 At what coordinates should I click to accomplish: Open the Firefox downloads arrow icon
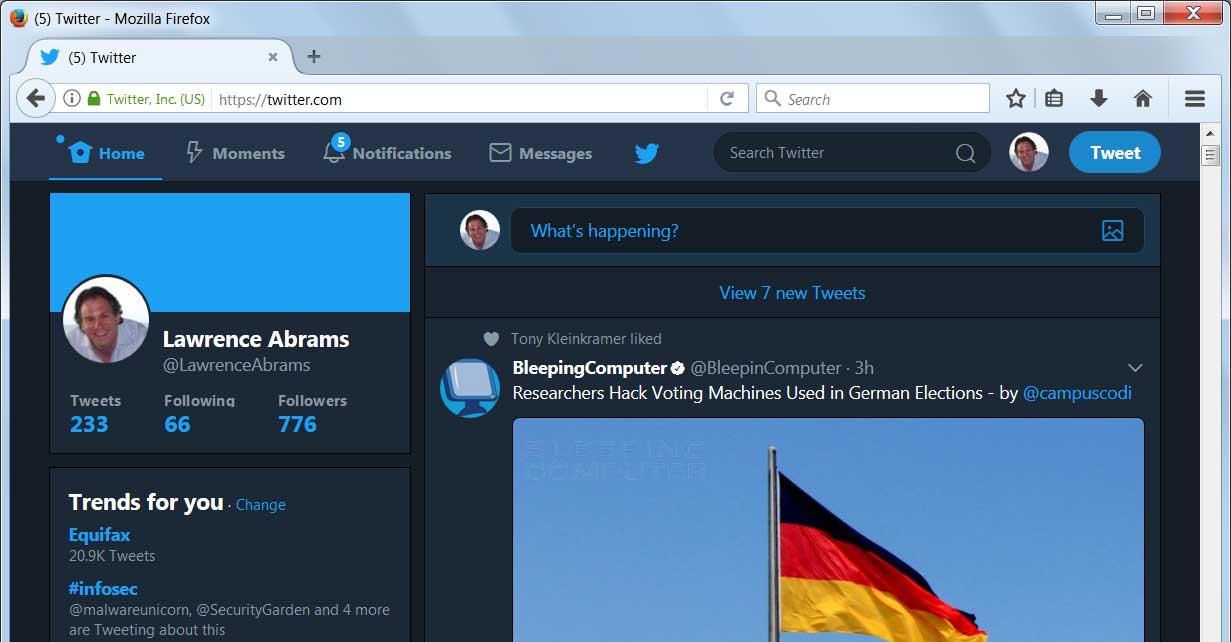pos(1098,98)
